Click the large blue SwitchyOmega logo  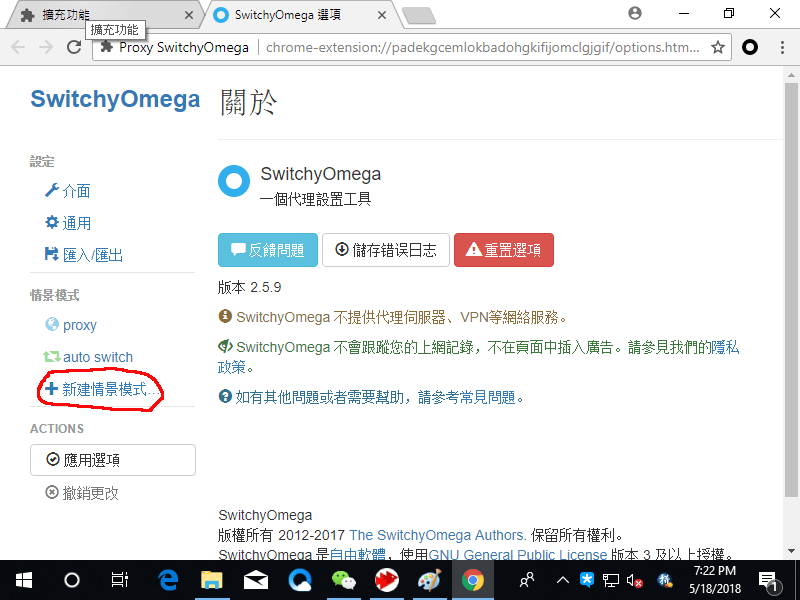[x=234, y=181]
